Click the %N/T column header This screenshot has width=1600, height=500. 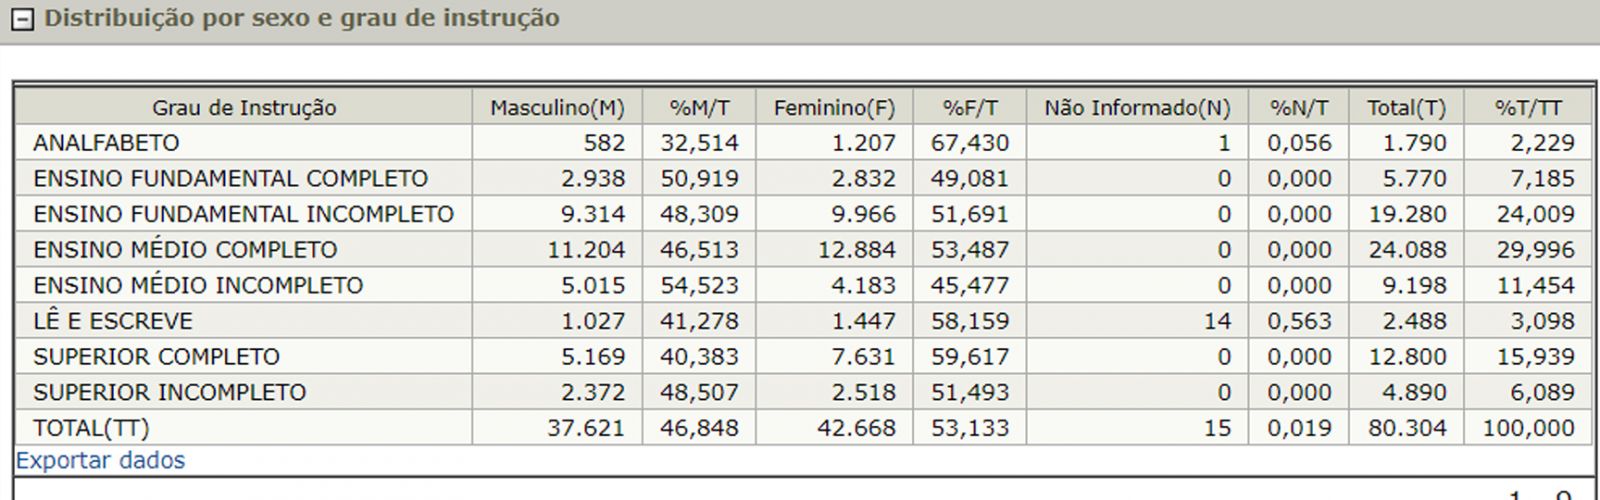pyautogui.click(x=1299, y=108)
